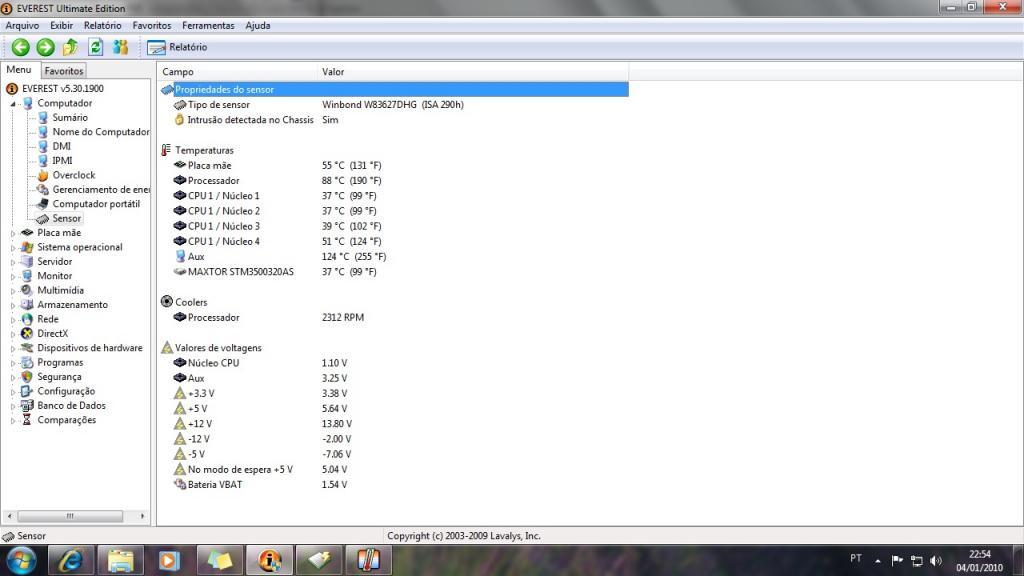The image size is (1024, 576).
Task: Click the Computador portátil laptop icon
Action: tap(43, 204)
